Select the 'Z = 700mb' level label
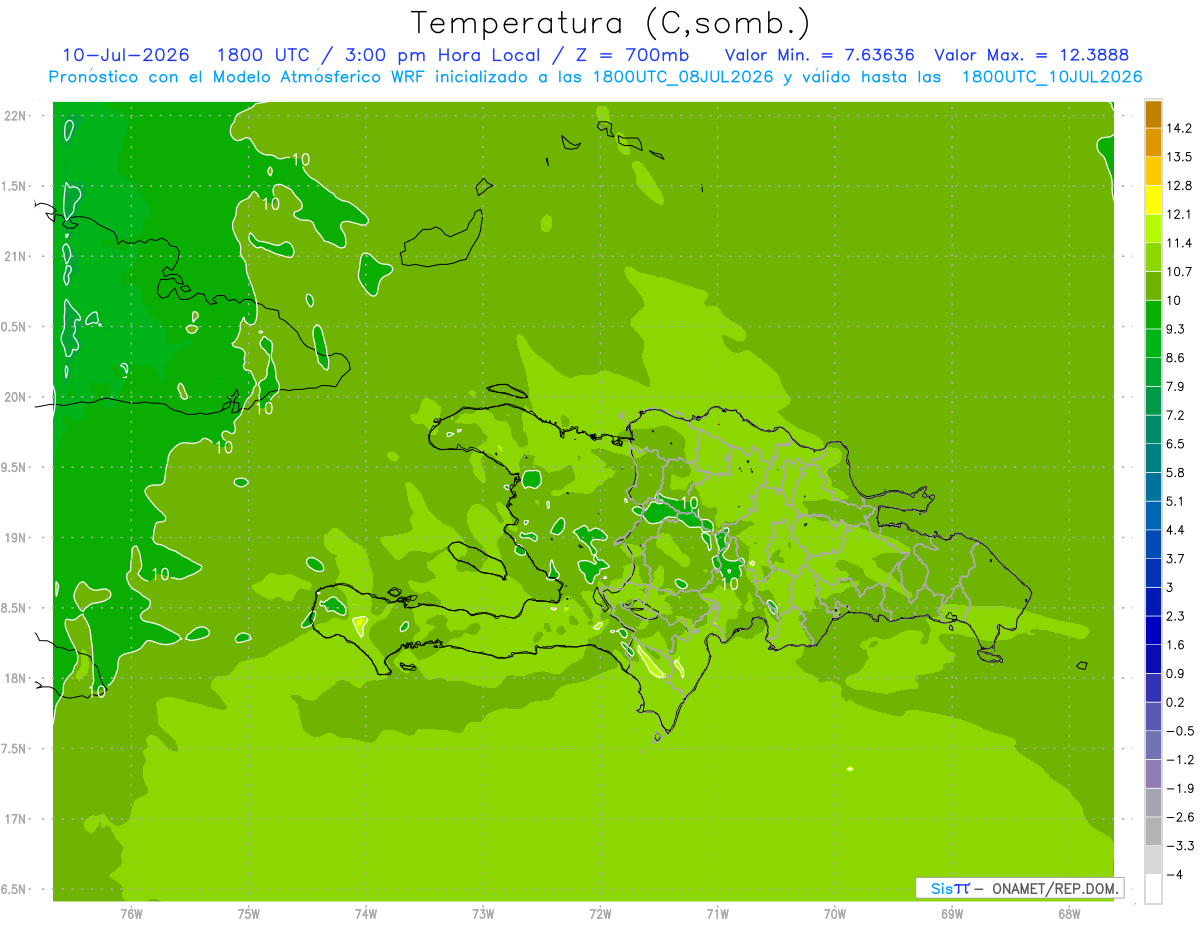This screenshot has width=1200, height=927. [629, 55]
